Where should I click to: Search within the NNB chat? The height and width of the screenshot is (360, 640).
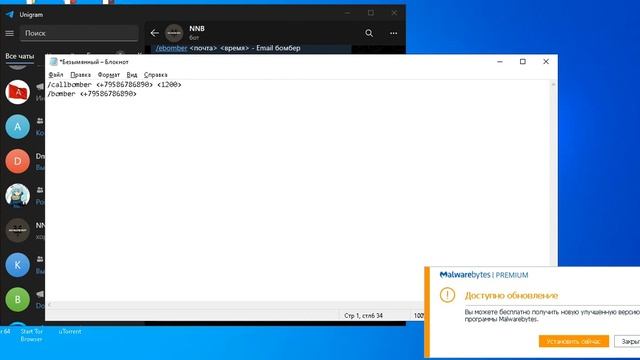[369, 33]
